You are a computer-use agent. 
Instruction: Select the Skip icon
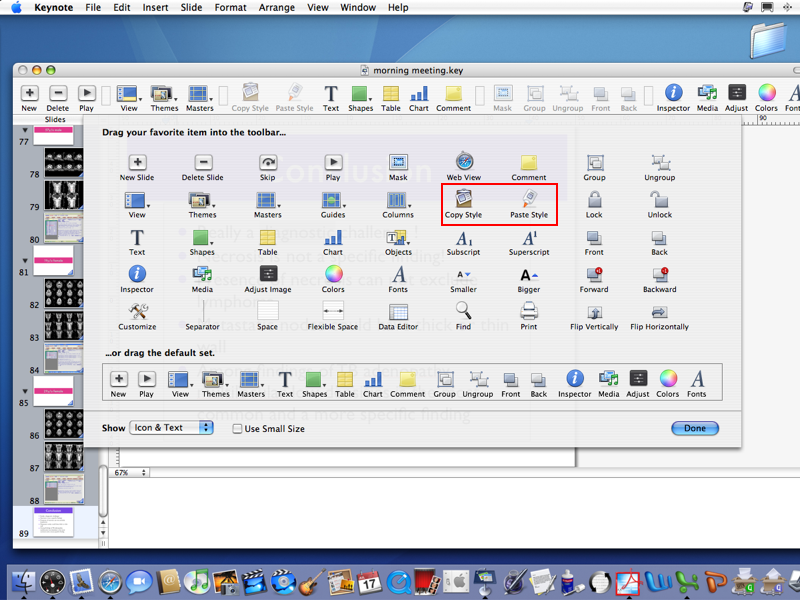coord(267,162)
